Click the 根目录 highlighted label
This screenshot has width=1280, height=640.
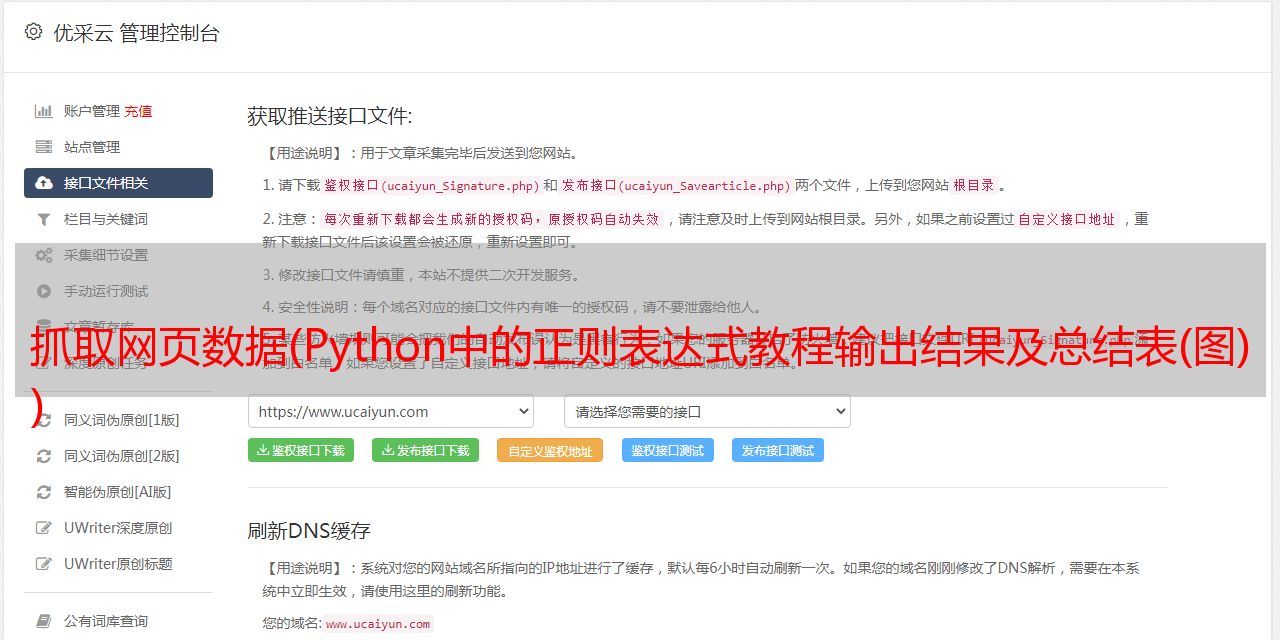[x=974, y=185]
